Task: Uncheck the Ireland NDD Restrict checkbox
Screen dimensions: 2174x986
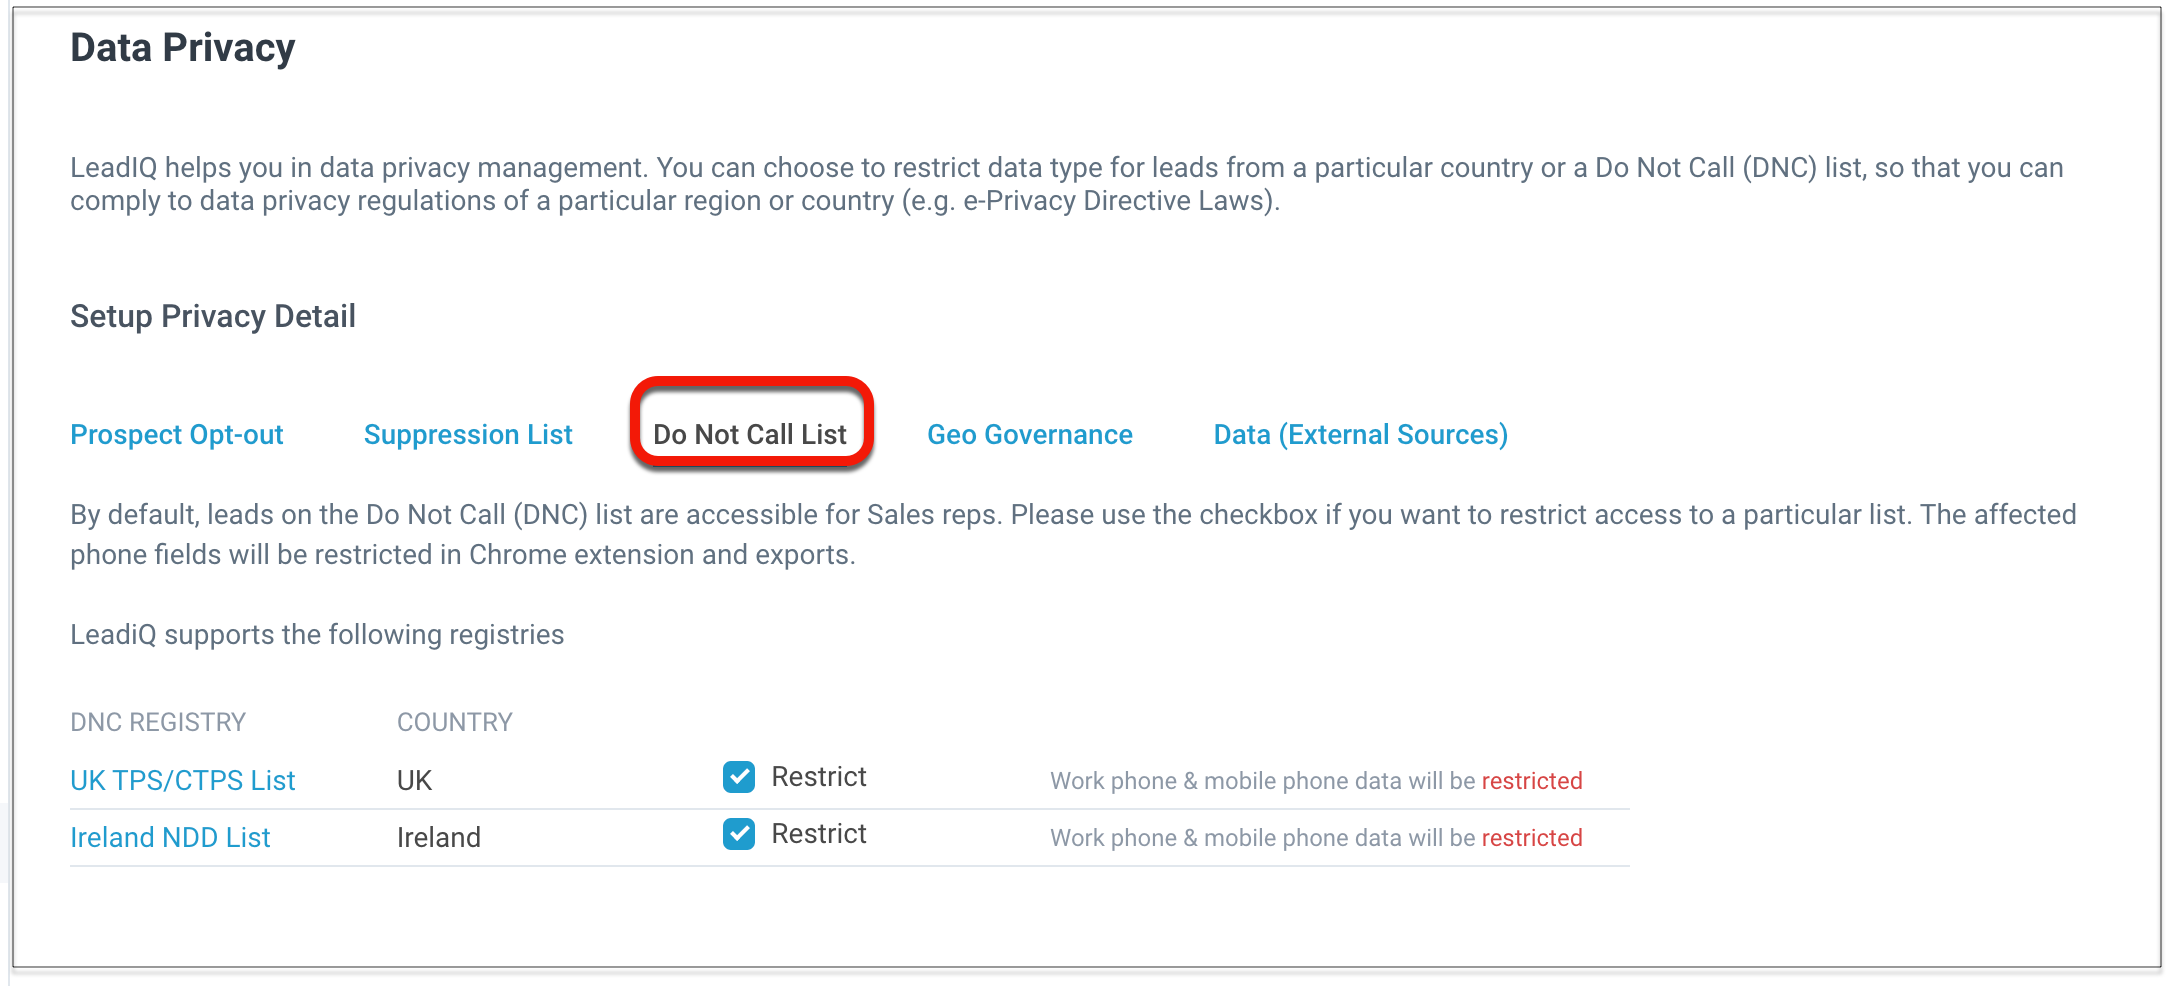Action: (x=739, y=834)
